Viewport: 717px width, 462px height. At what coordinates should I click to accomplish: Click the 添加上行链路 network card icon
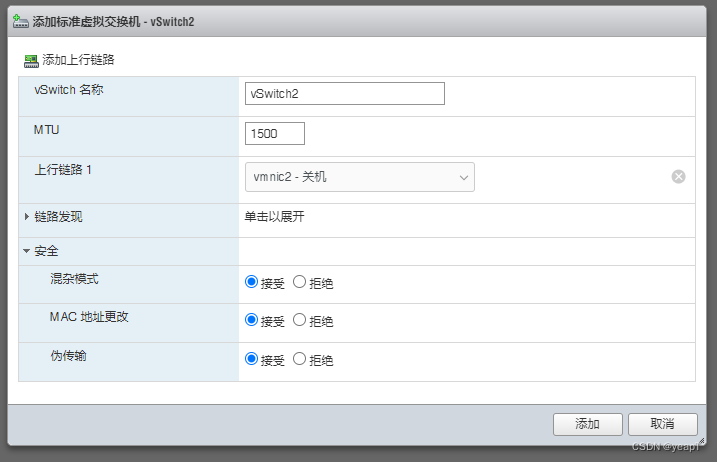(x=31, y=60)
